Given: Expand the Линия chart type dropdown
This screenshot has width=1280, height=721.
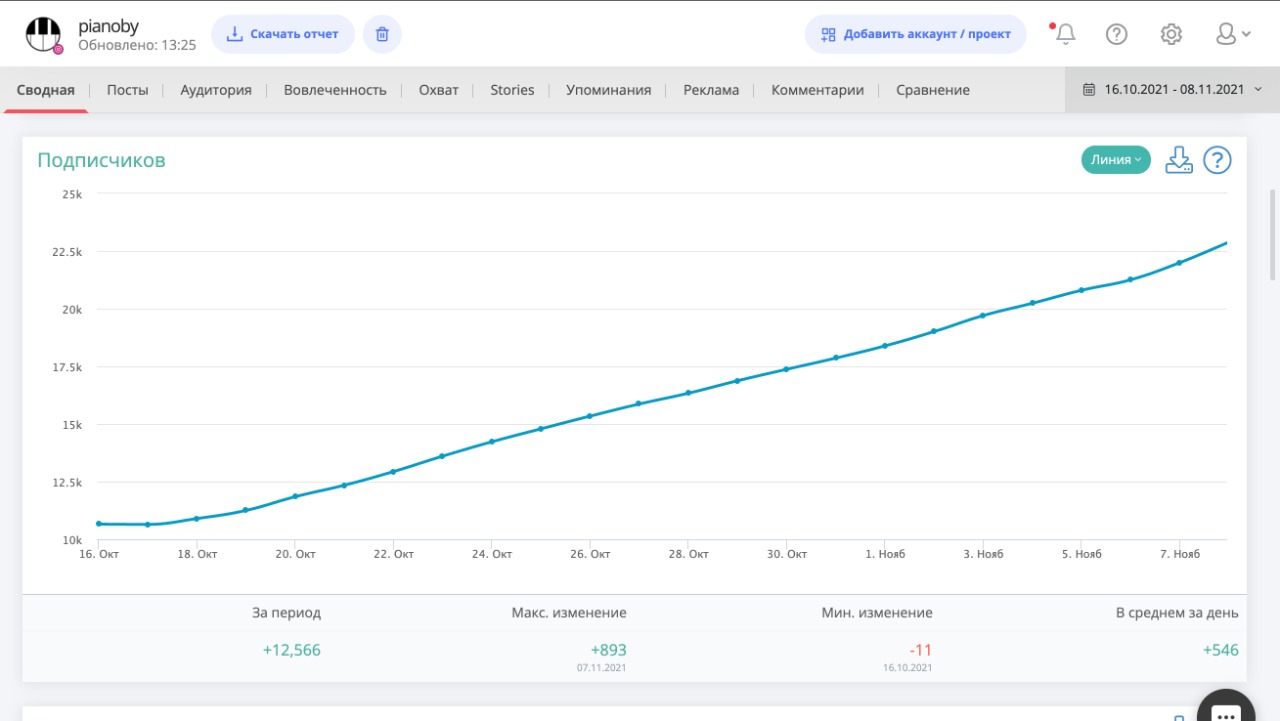Looking at the screenshot, I should (1116, 160).
